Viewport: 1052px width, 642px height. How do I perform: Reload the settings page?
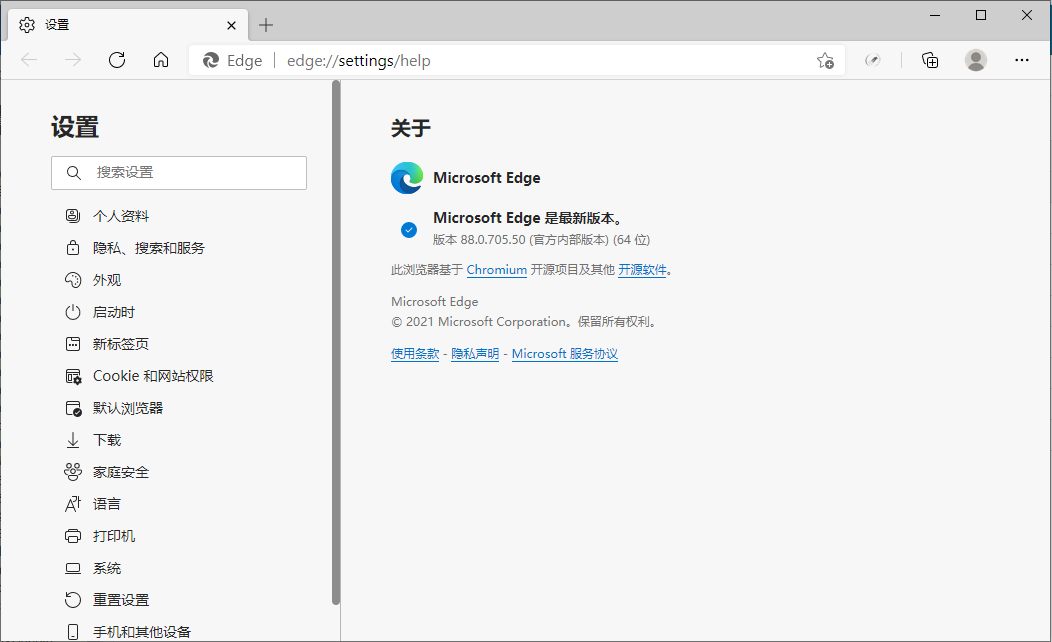click(x=117, y=60)
